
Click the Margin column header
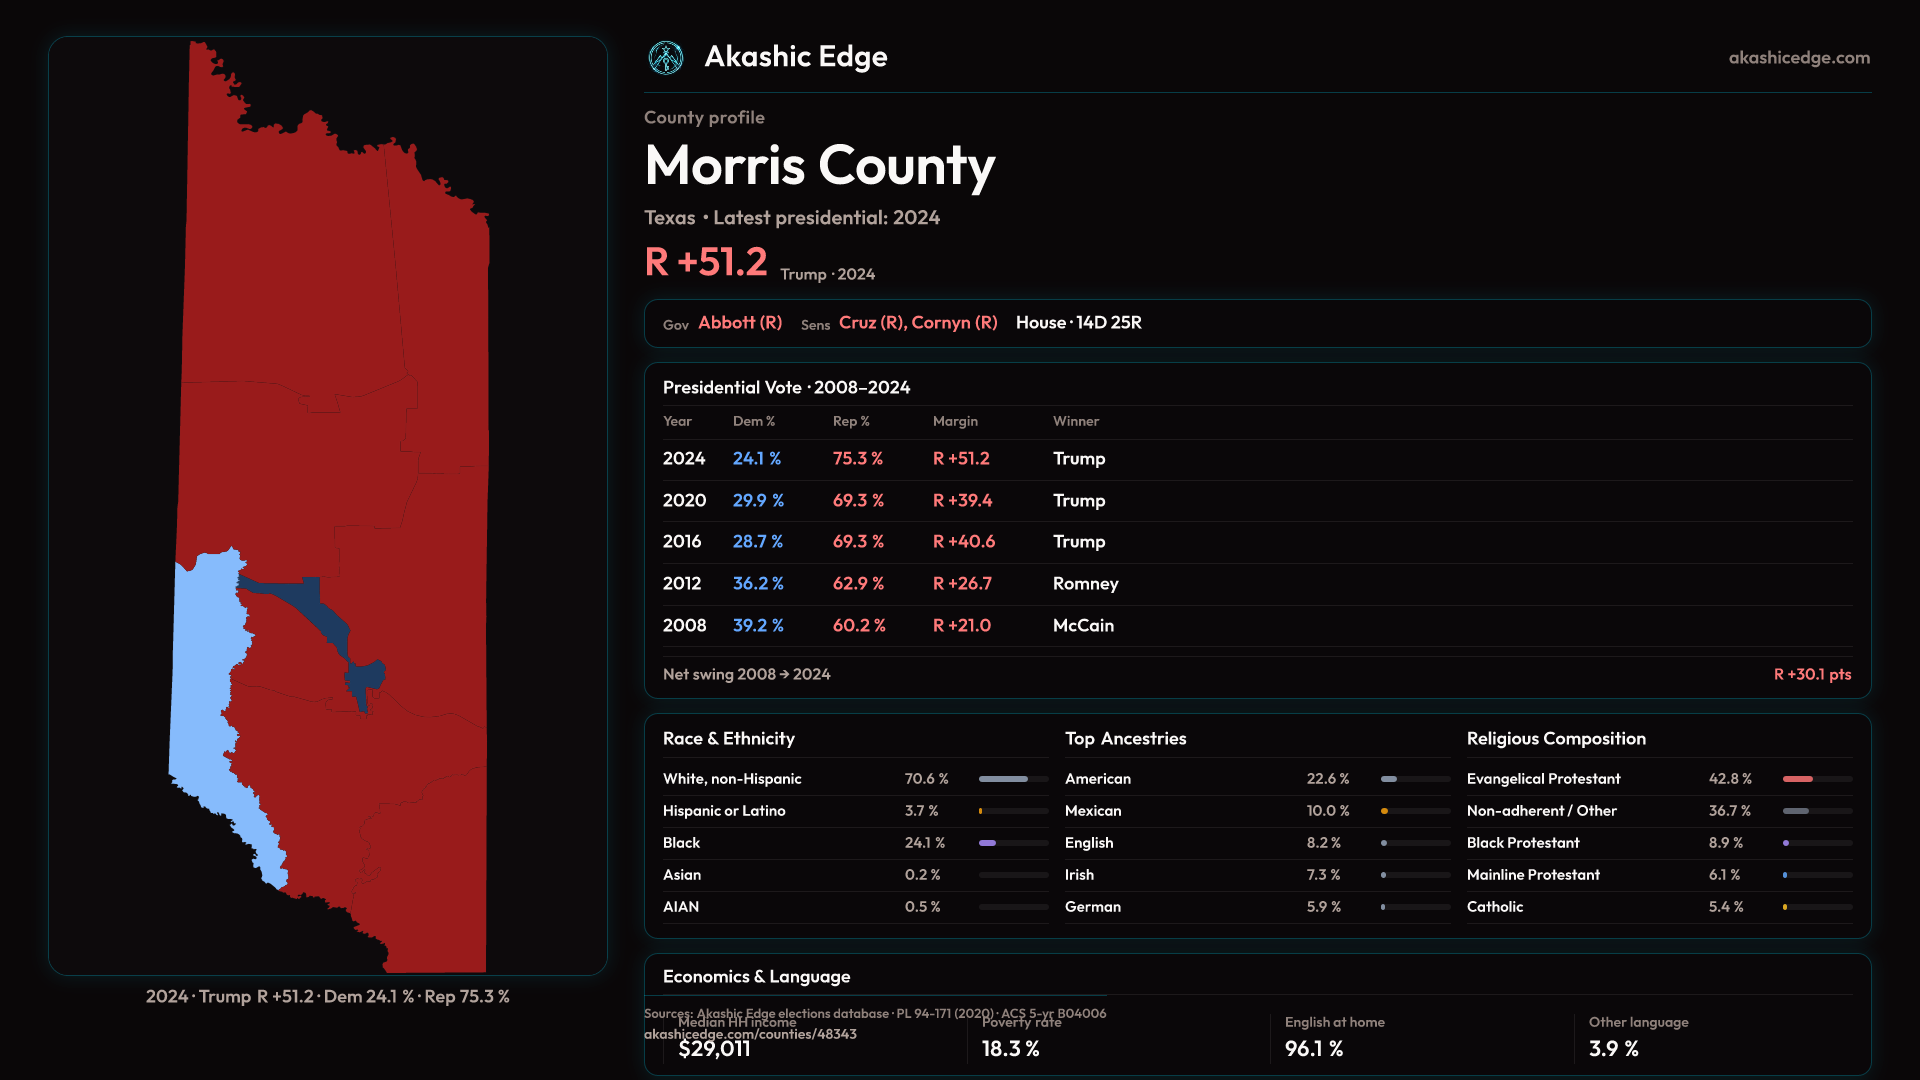(954, 422)
